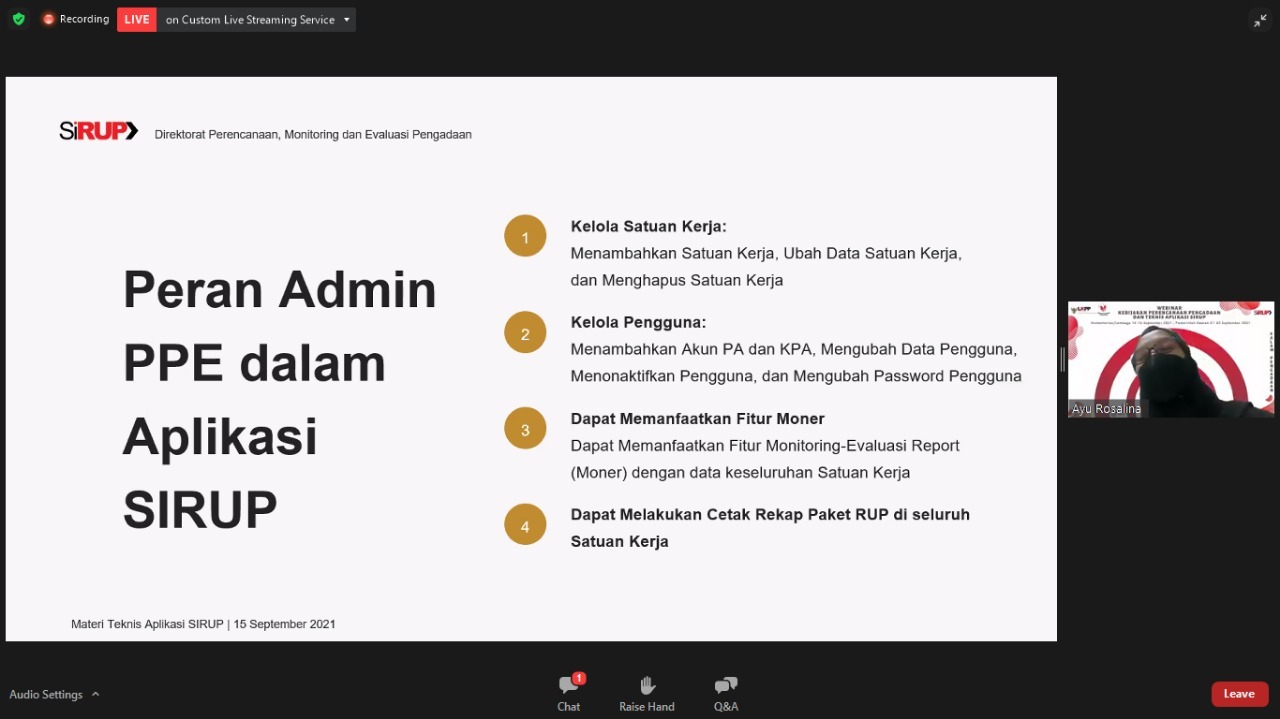Click the red Recording indicator icon
1280x719 pixels.
[x=48, y=19]
